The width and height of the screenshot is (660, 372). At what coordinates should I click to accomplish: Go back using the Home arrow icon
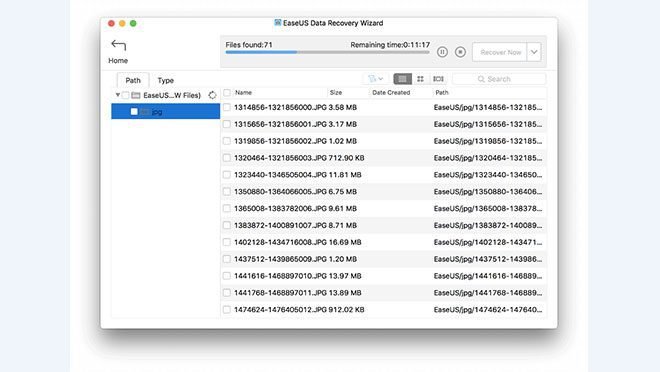pos(118,45)
